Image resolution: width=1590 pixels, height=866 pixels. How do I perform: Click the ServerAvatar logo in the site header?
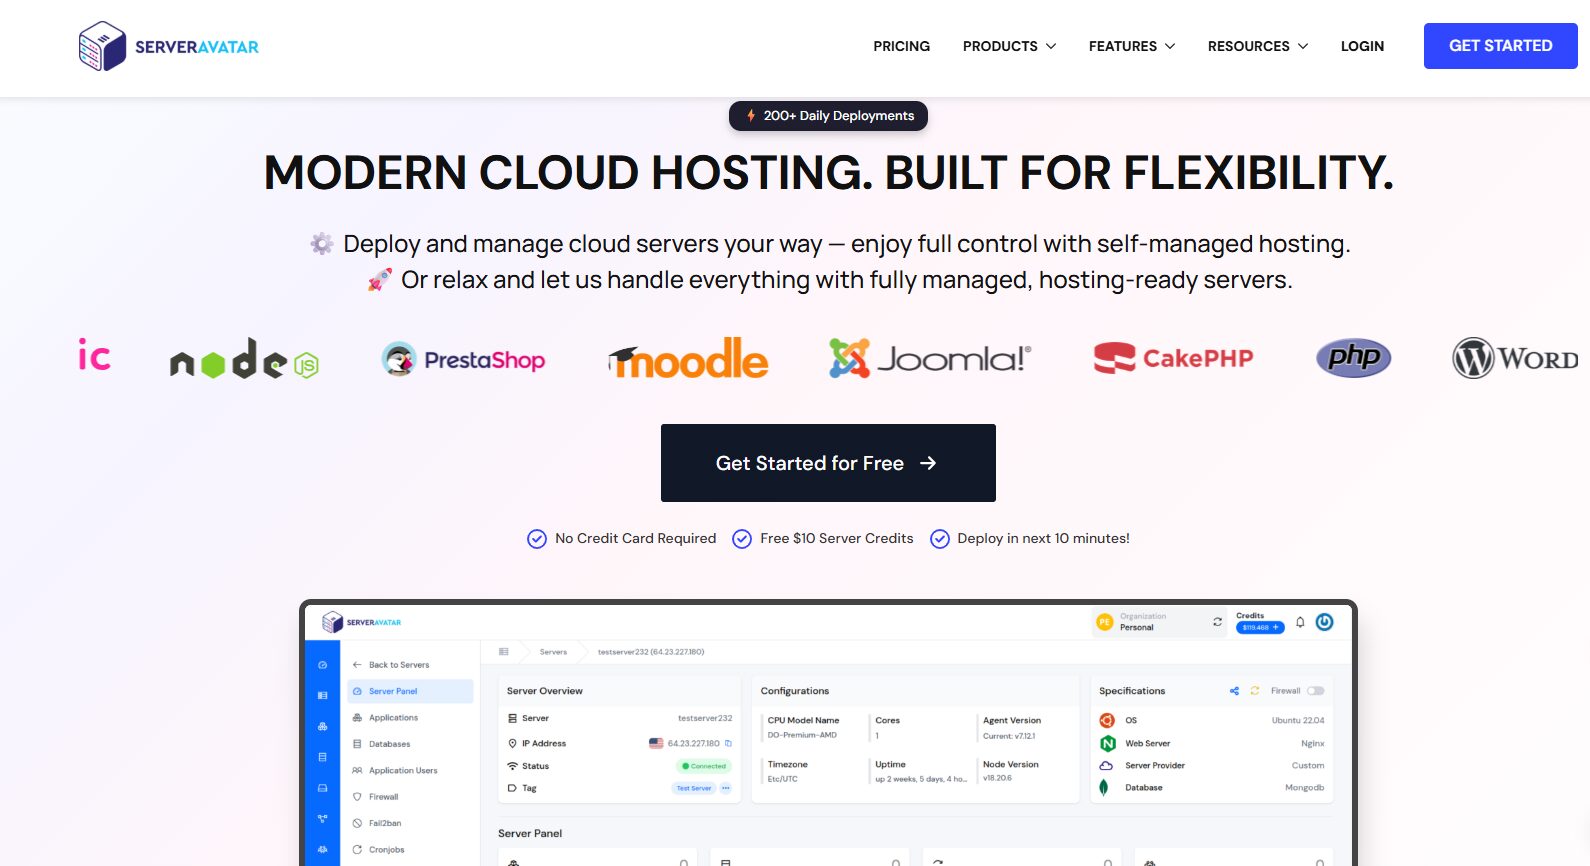pos(169,46)
